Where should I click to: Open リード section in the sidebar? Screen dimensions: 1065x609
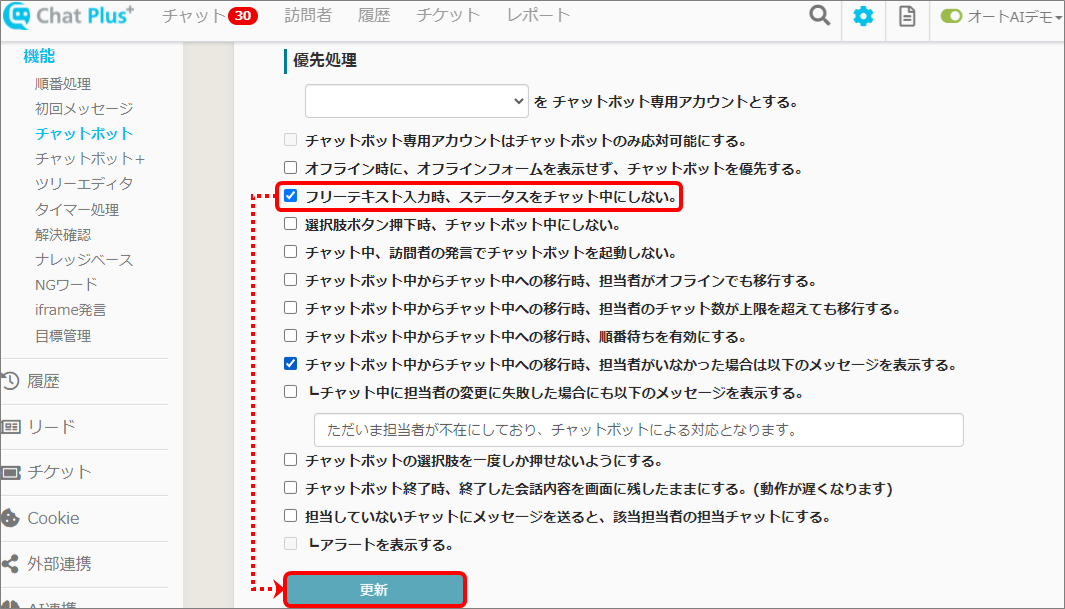50,427
